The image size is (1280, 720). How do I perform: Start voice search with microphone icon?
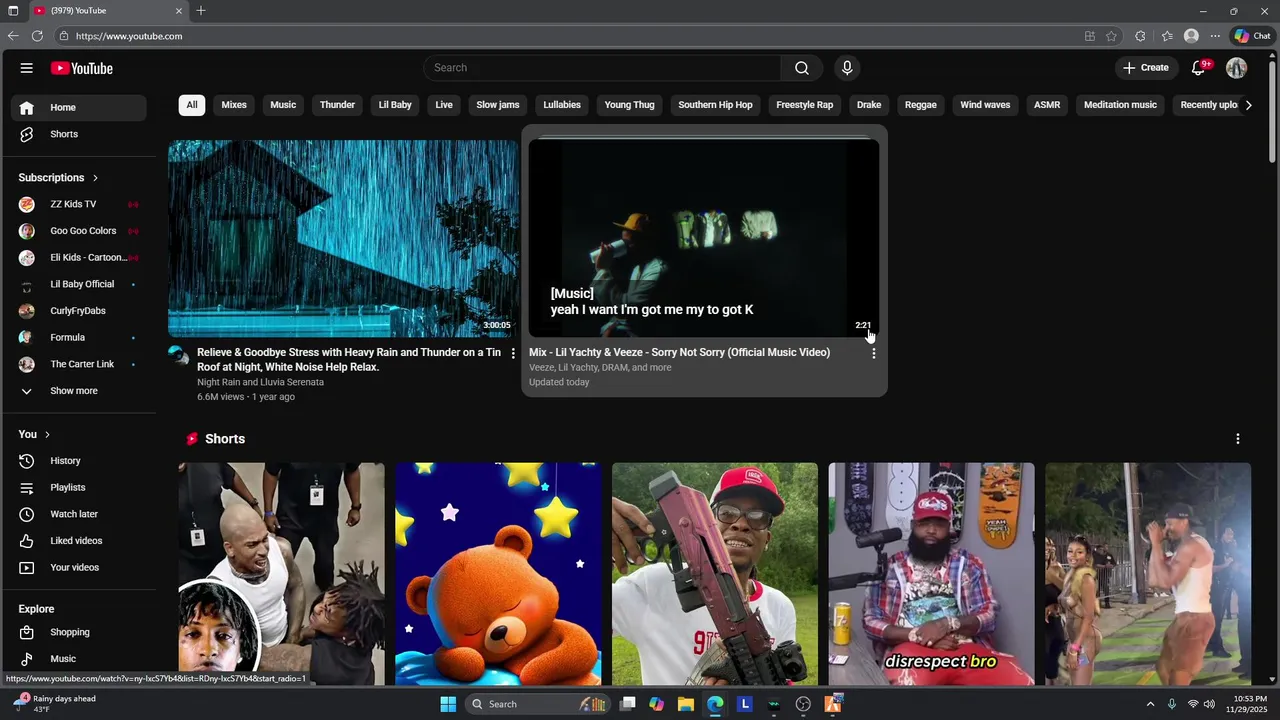(x=847, y=68)
